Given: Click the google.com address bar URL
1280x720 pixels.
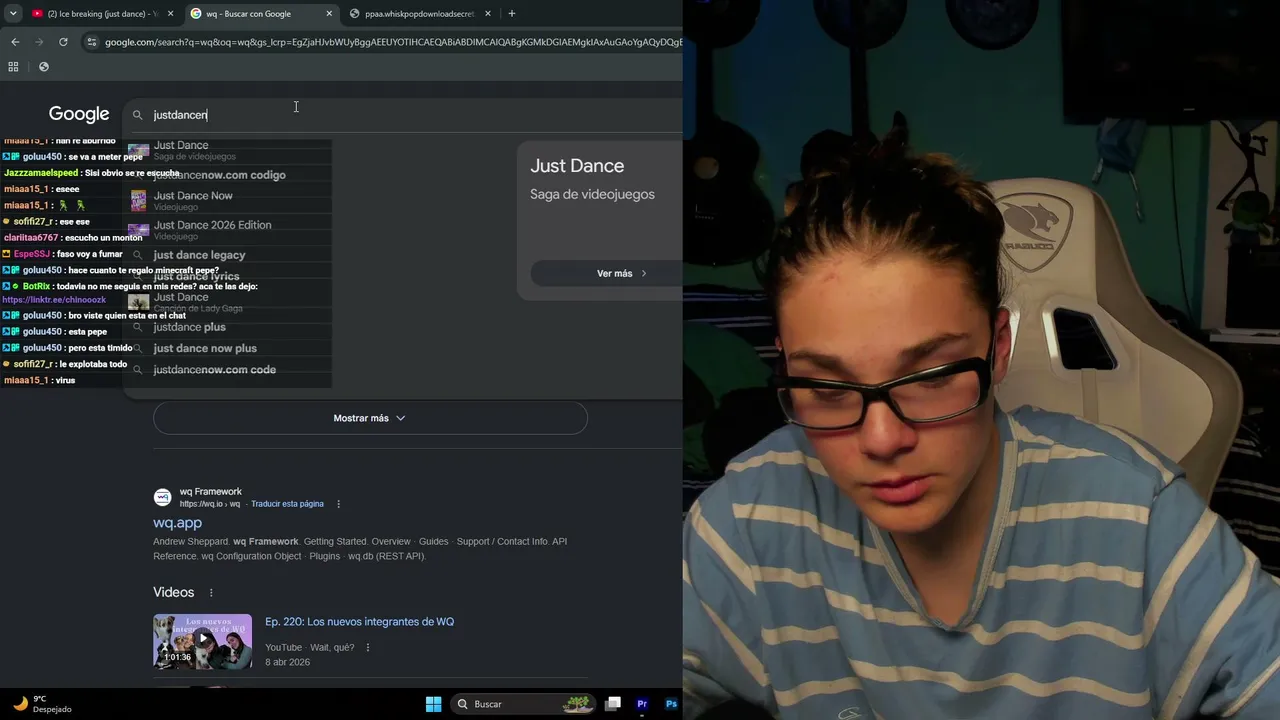Looking at the screenshot, I should [x=393, y=42].
